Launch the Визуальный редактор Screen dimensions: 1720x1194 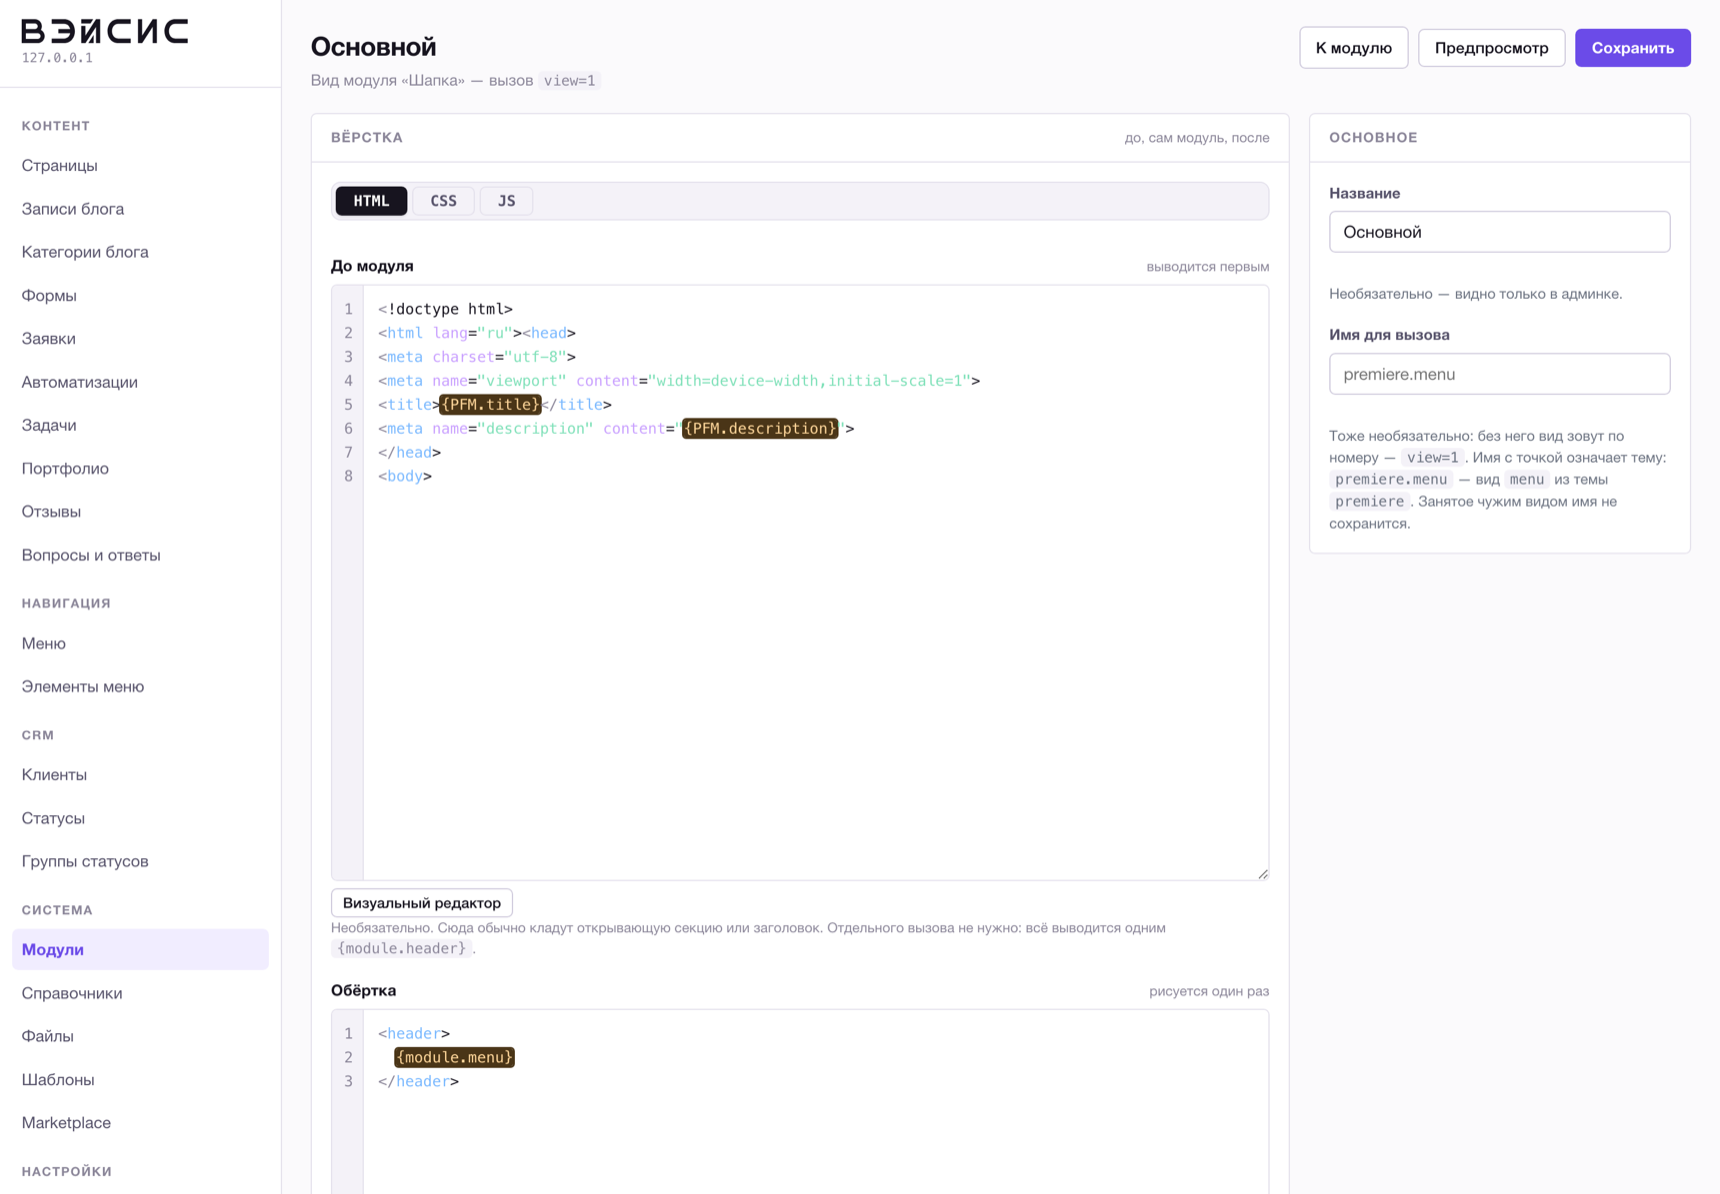click(x=422, y=903)
